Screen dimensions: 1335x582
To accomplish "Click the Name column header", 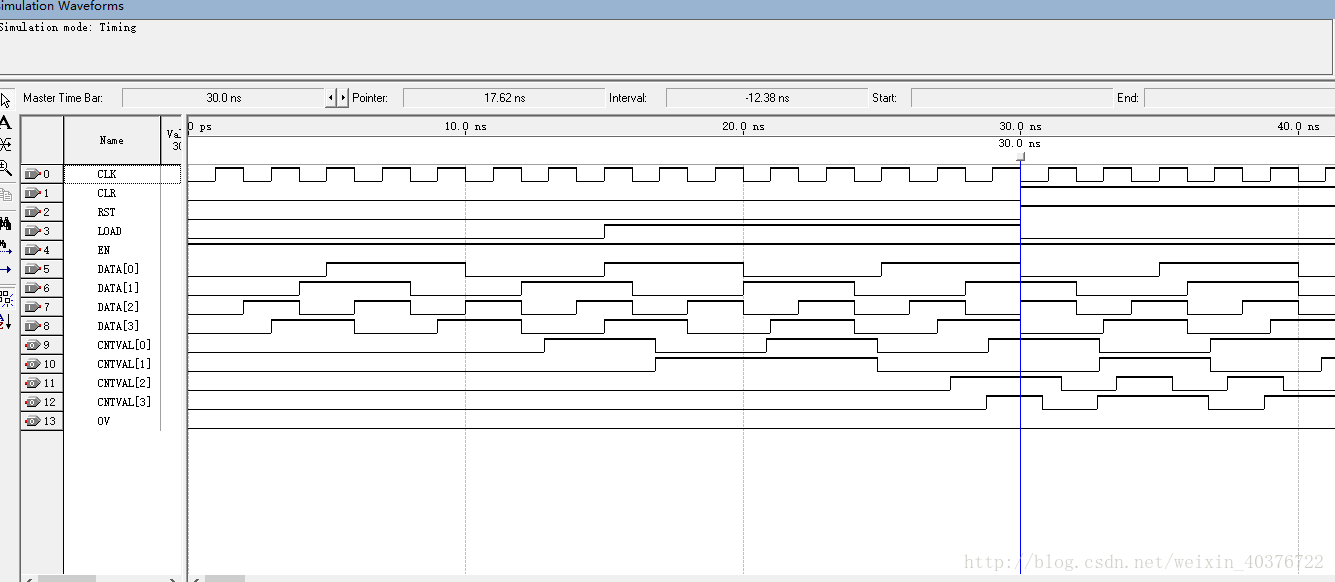I will (x=112, y=140).
